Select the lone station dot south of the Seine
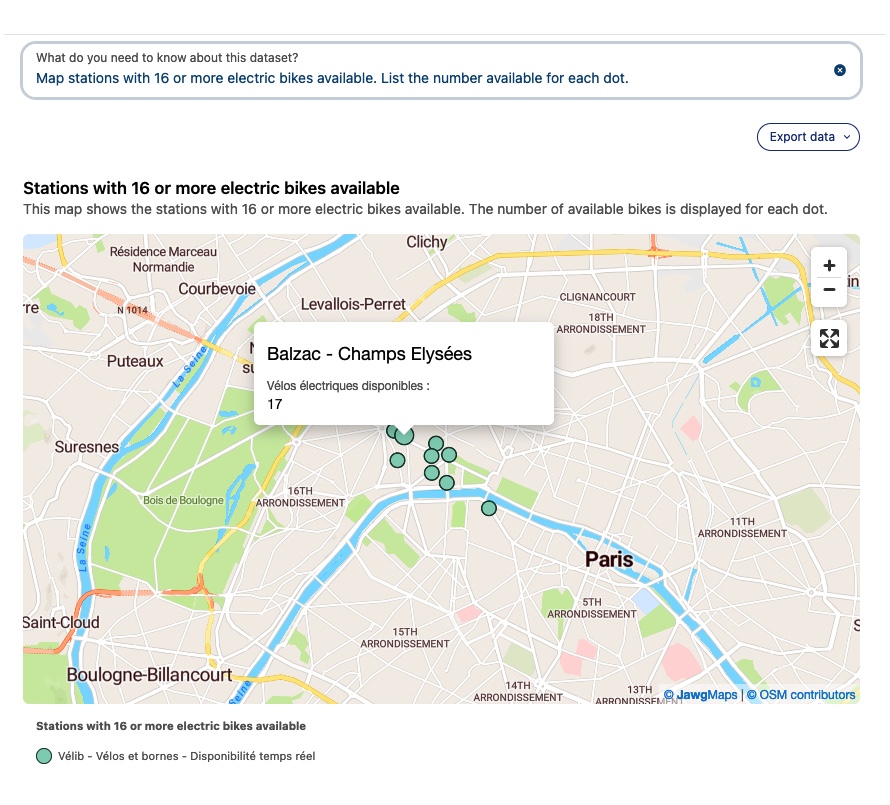Screen dimensions: 890x805 (x=489, y=508)
